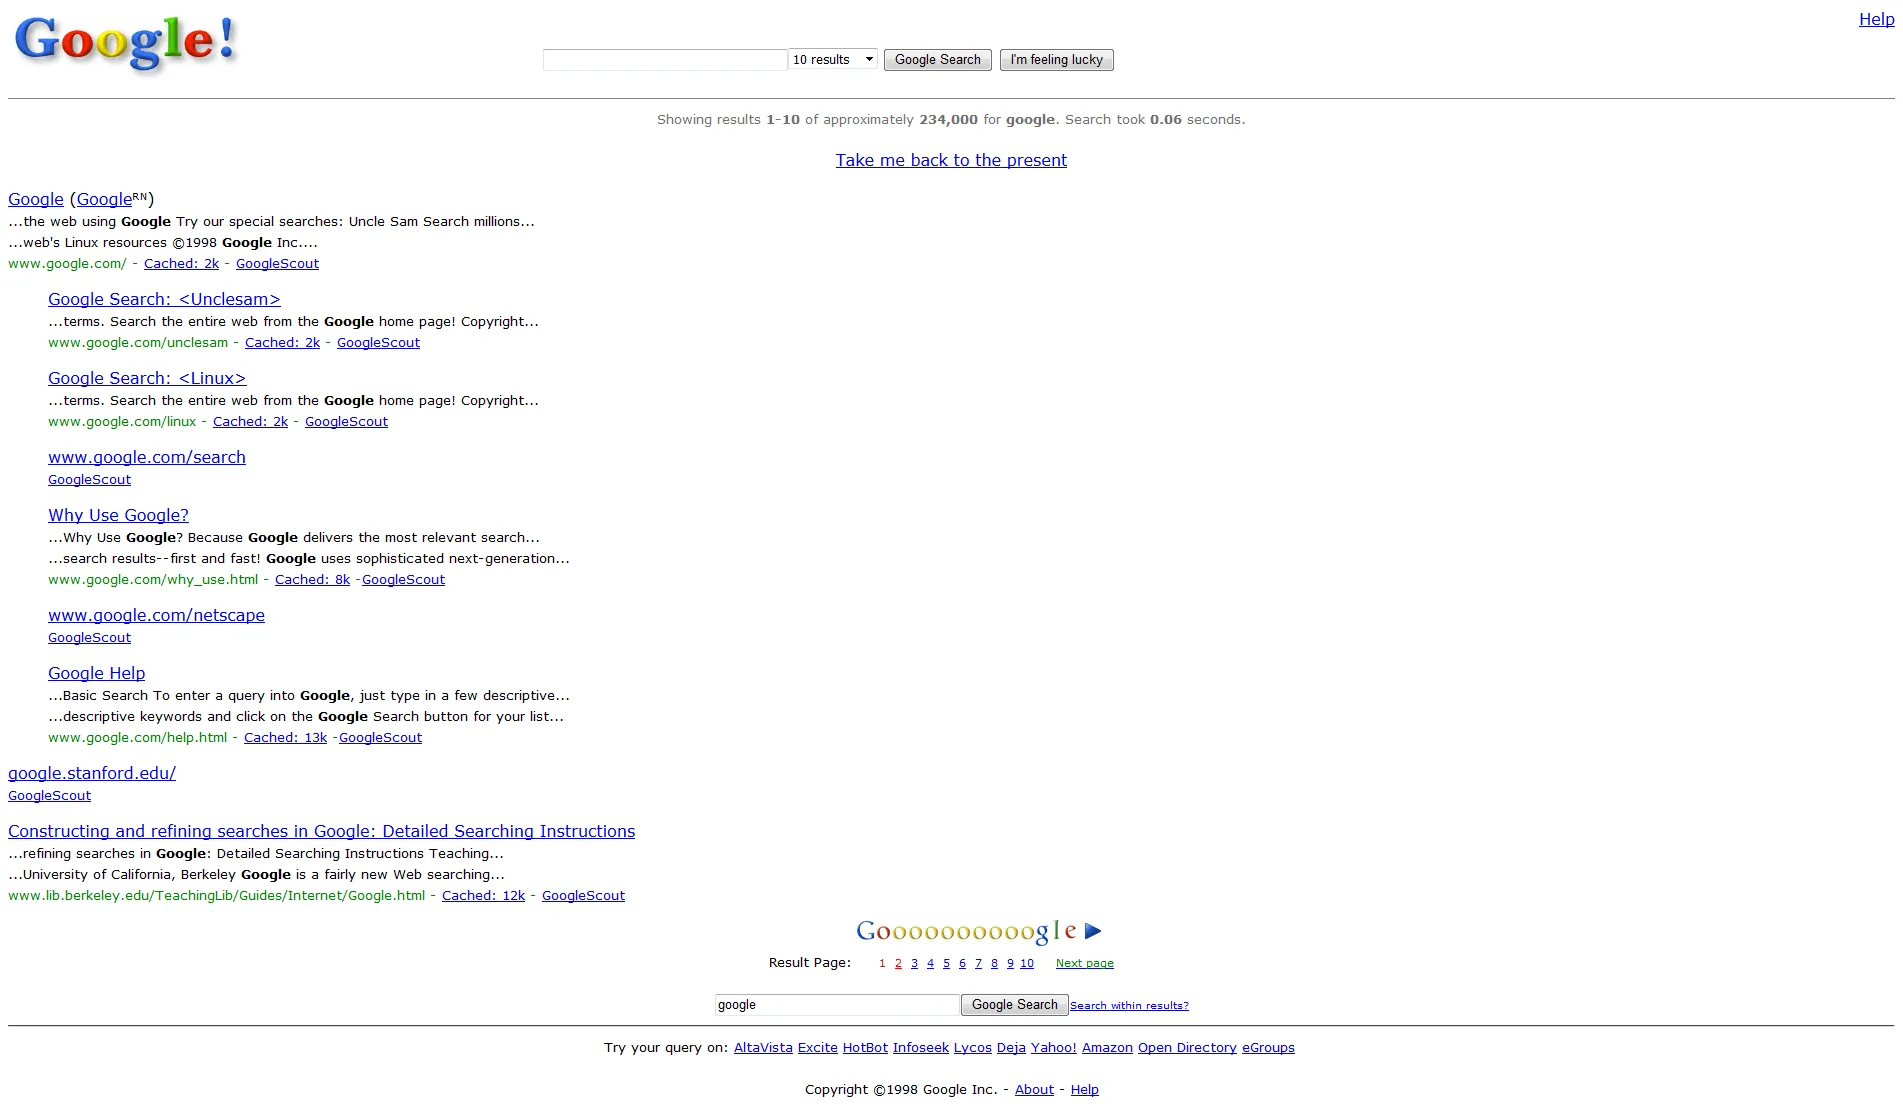Try the query on HotBot
Screen dimensions: 1903x1106
[865, 1048]
